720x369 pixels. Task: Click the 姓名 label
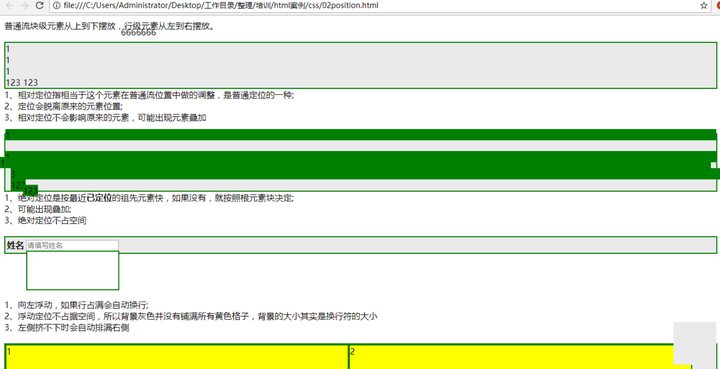click(15, 246)
